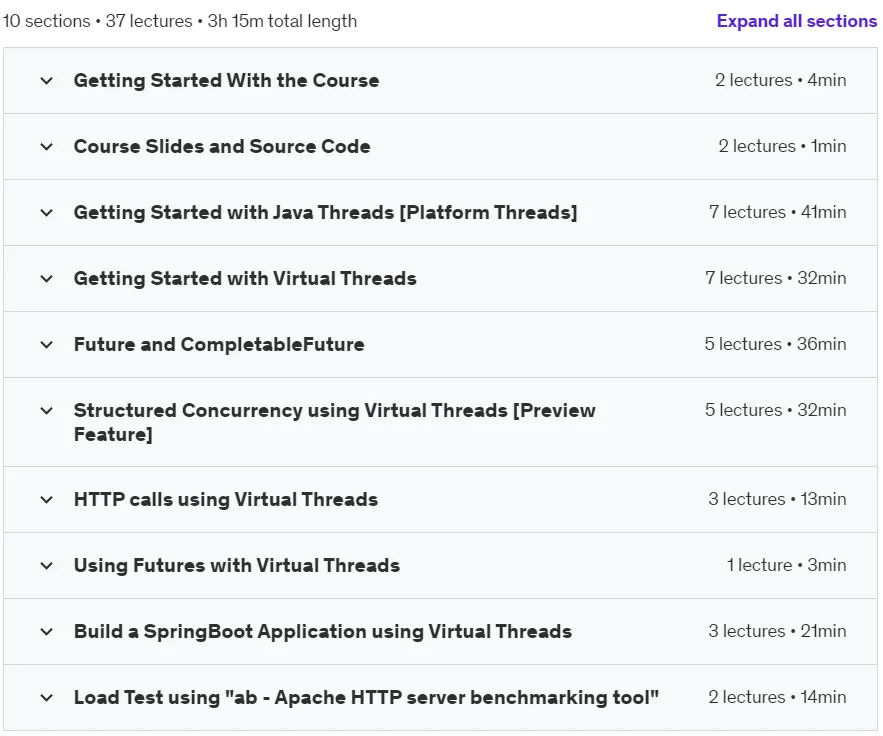Screen dimensions: 883x736
Task: Expand chevron beside Java Threads Platform Threads section
Action: point(47,213)
